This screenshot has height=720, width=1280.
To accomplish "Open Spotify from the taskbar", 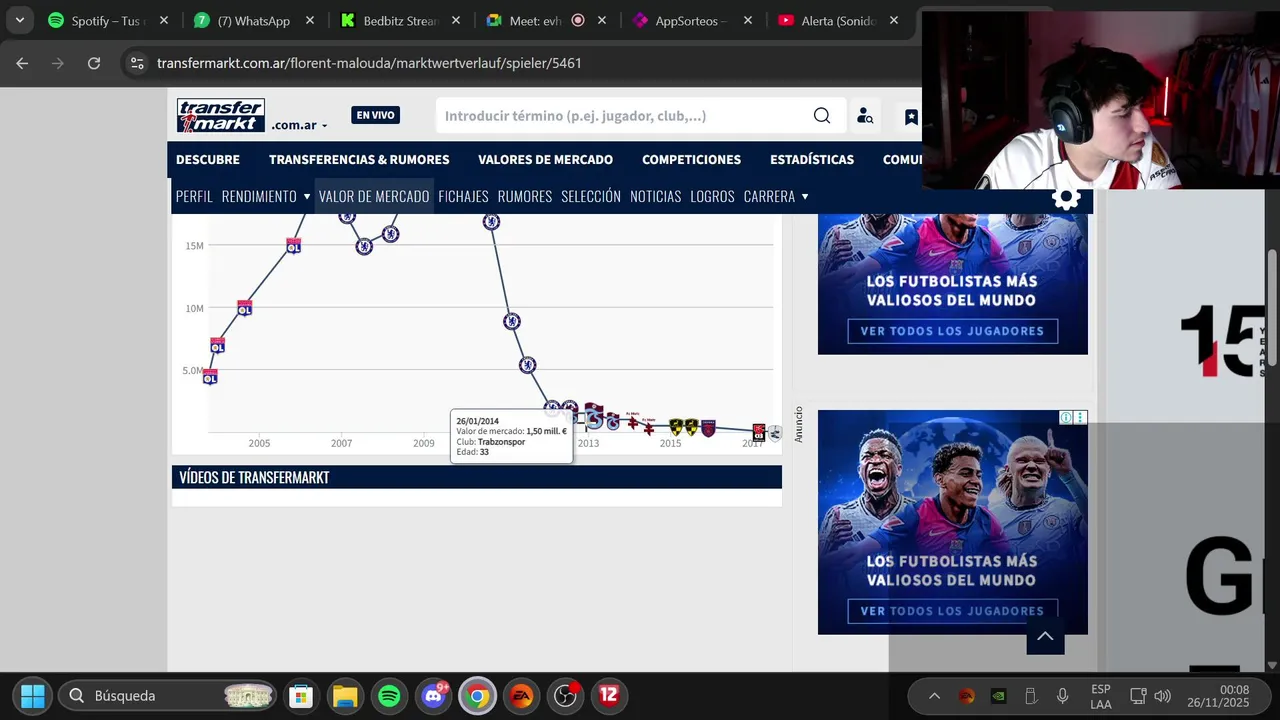I will click(389, 695).
